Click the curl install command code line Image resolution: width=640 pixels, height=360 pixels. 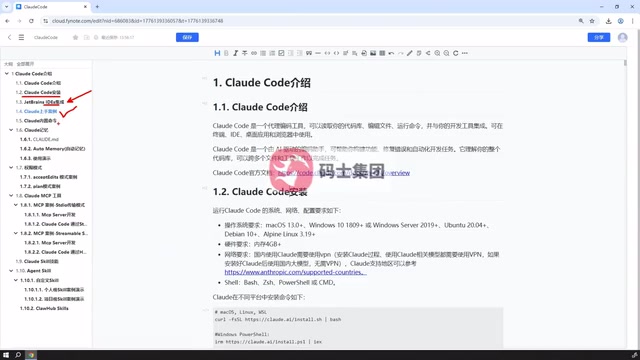point(278,319)
